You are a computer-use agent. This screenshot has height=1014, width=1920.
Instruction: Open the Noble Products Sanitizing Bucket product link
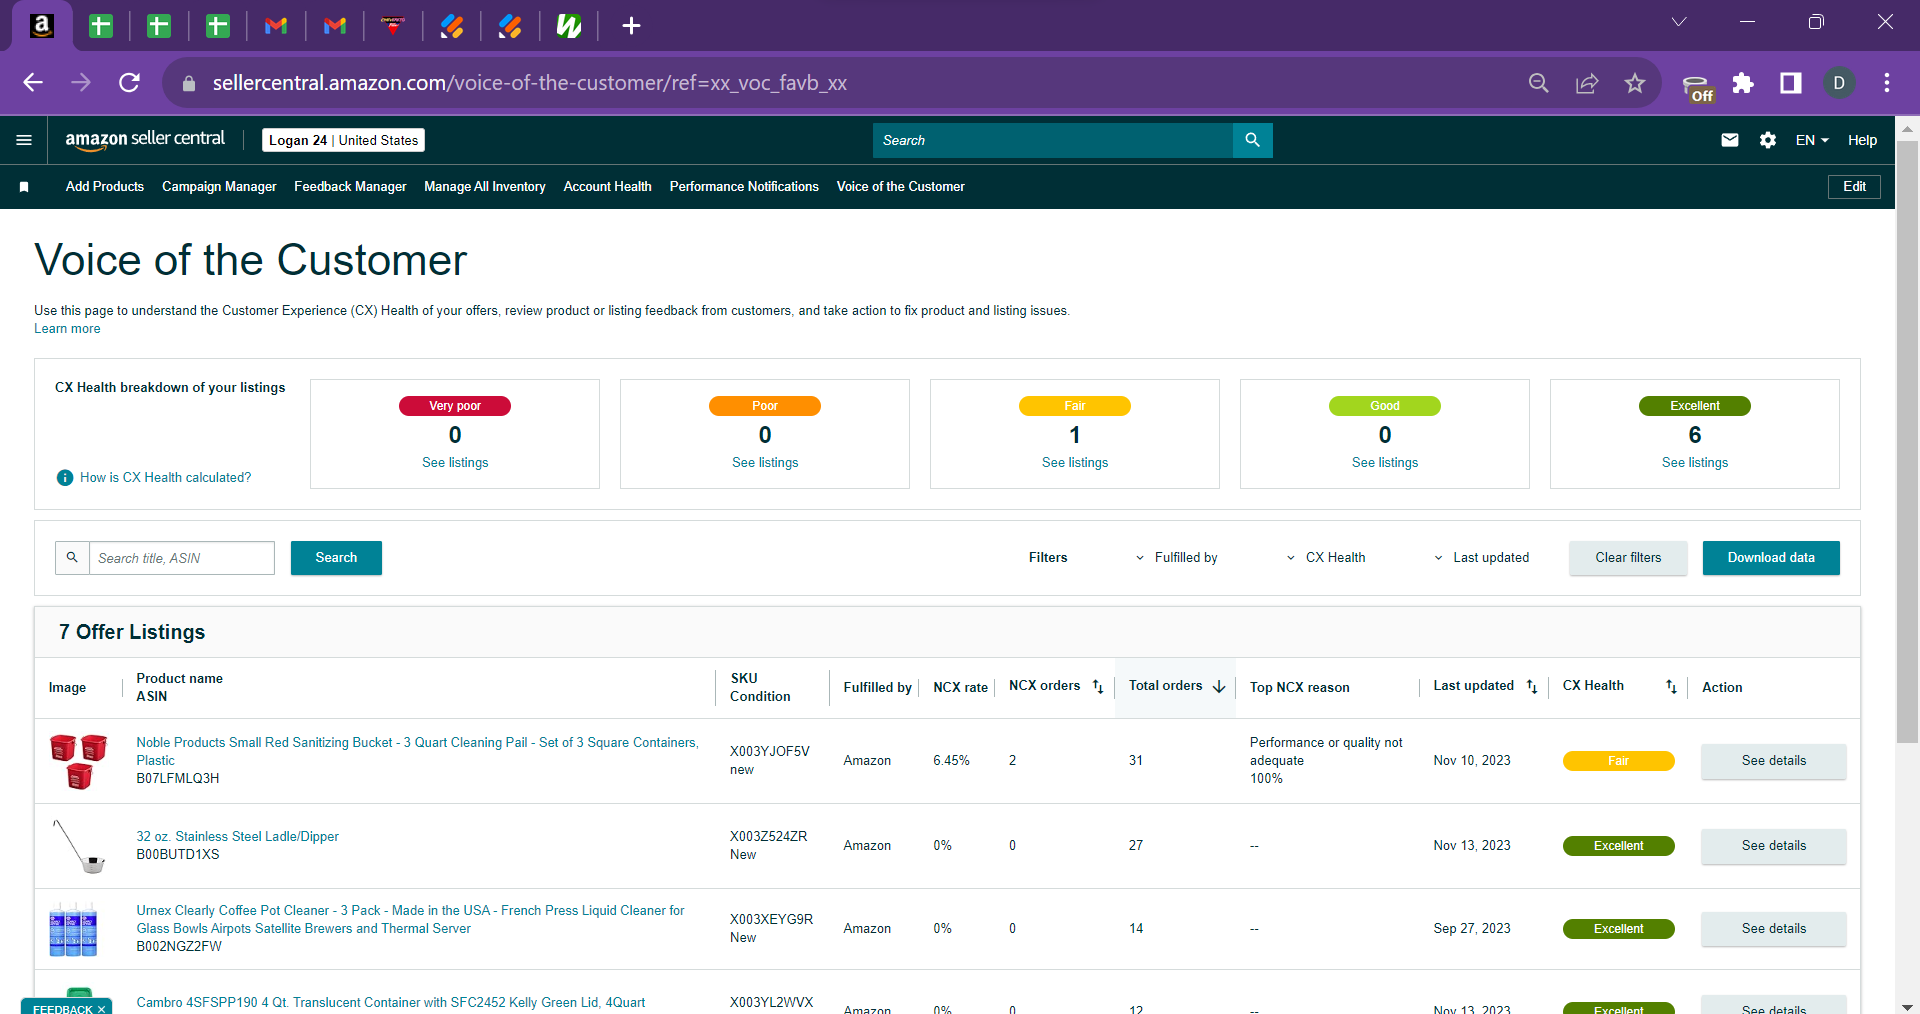417,751
